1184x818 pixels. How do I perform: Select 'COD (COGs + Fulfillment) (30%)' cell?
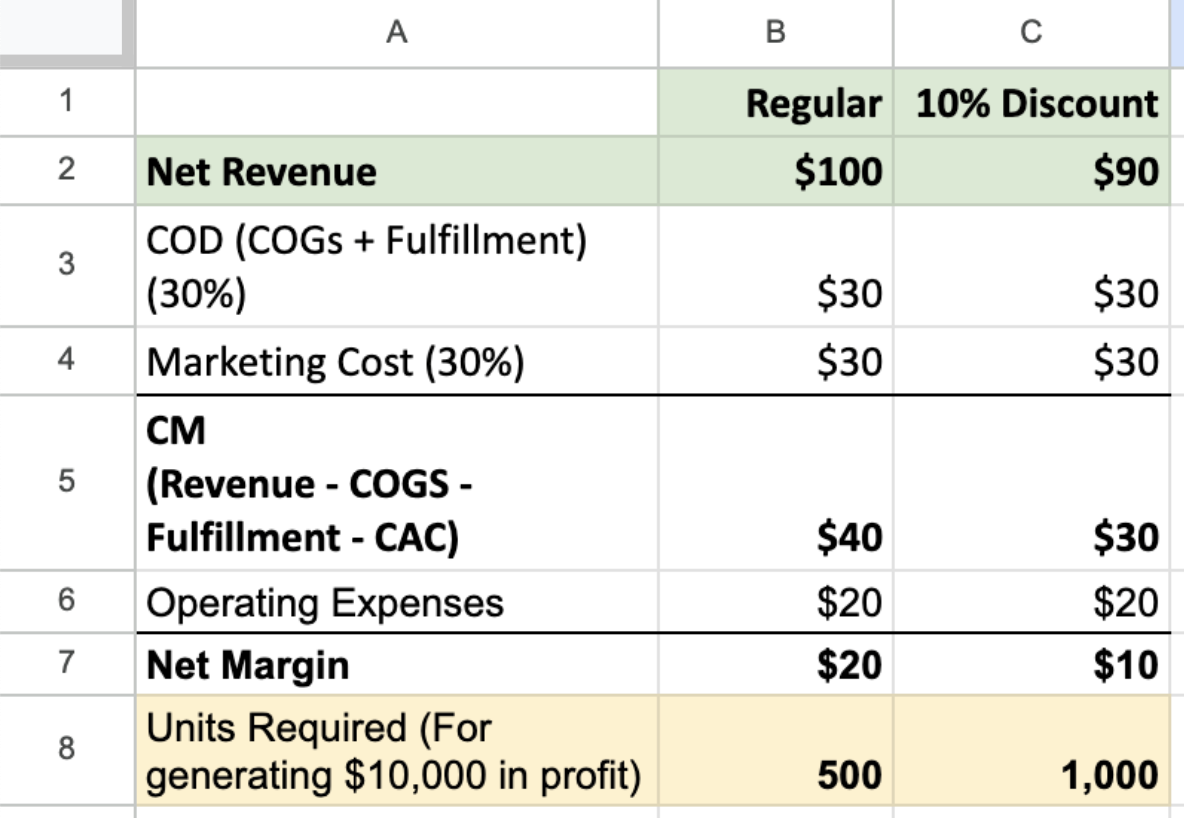pos(396,265)
